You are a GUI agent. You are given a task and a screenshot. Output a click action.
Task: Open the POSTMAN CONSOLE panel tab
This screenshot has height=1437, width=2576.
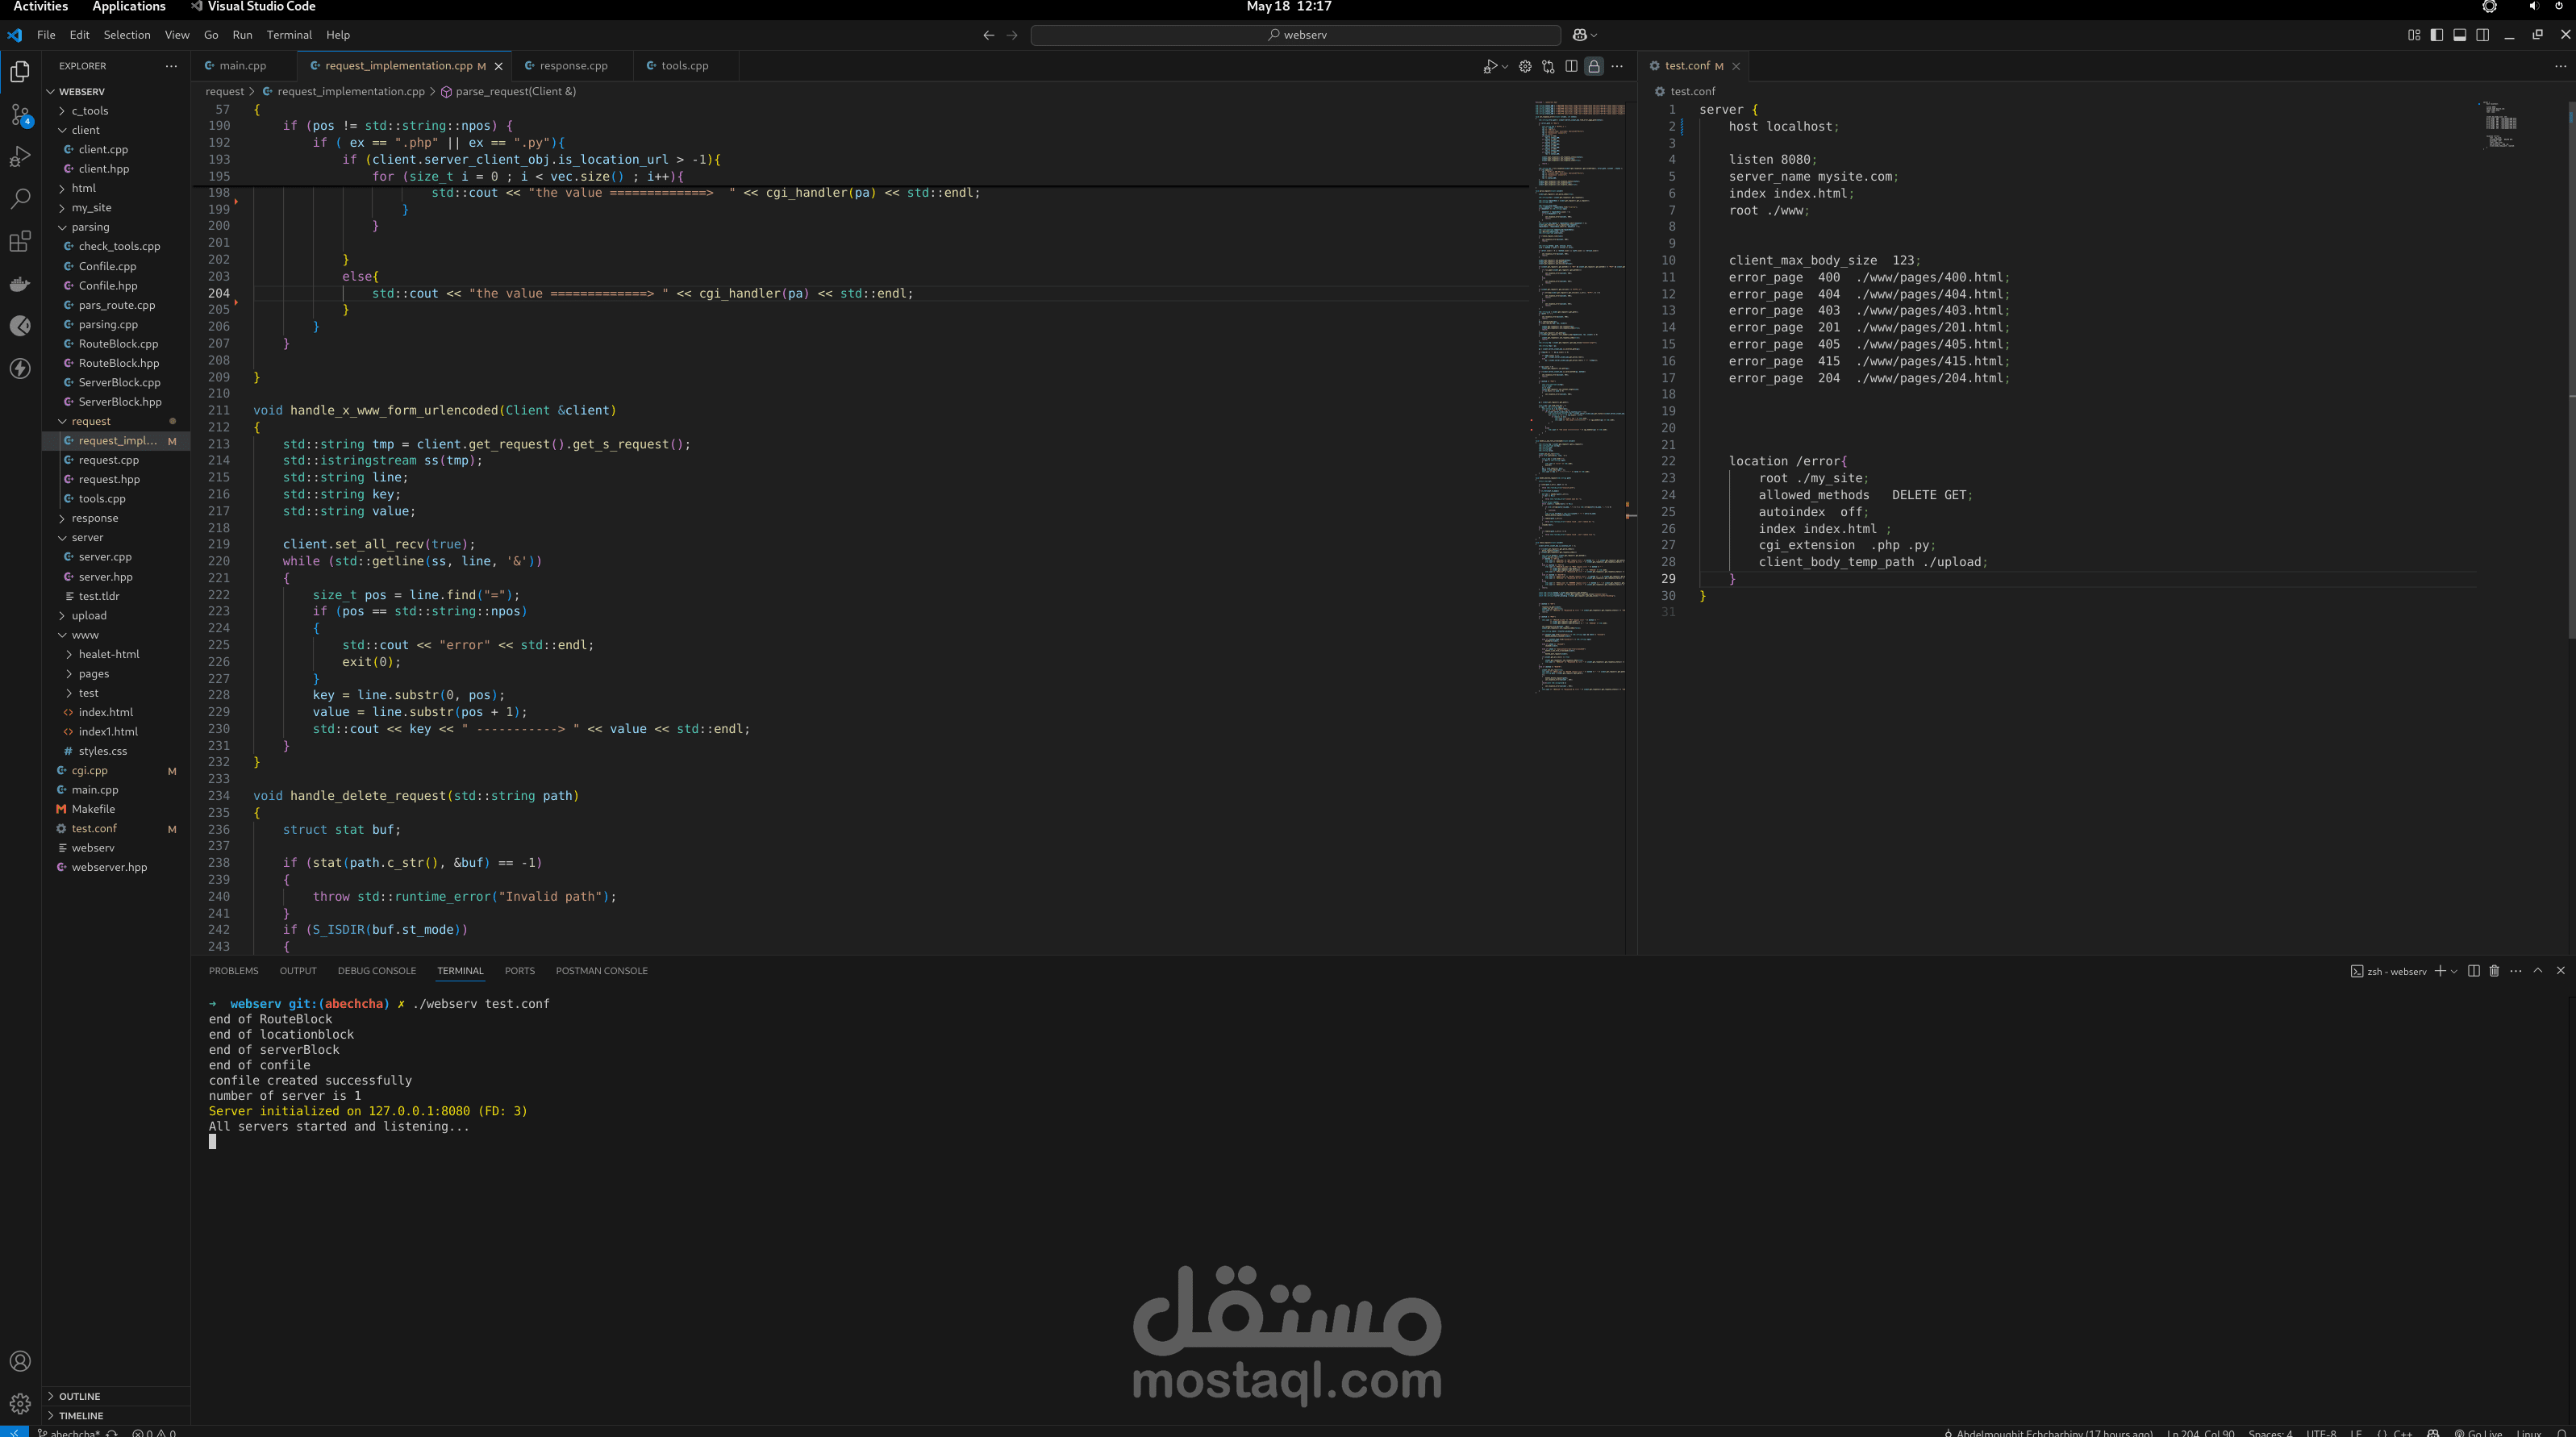[601, 971]
